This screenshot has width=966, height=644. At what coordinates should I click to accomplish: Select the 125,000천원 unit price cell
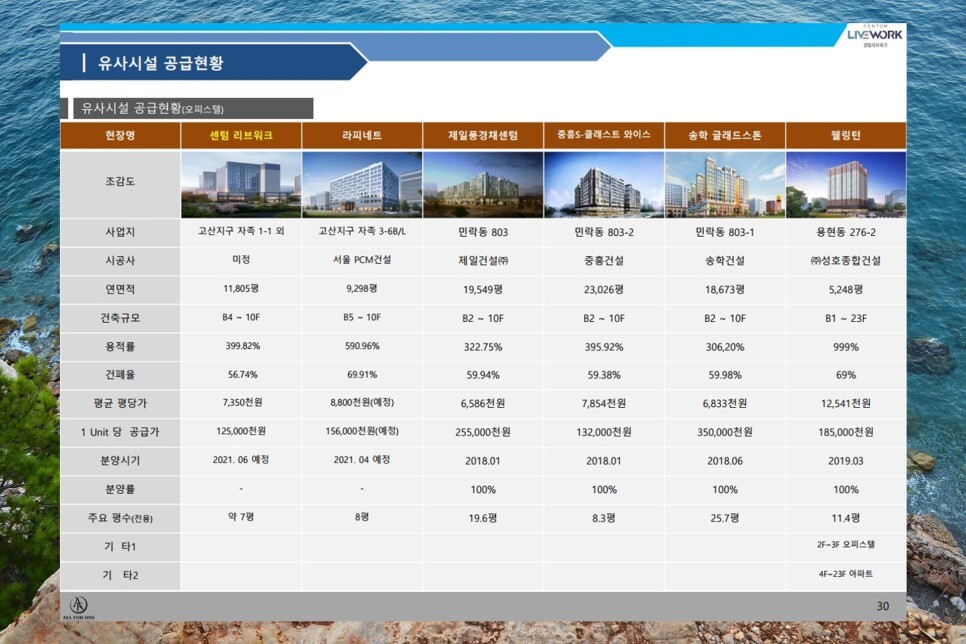(241, 431)
